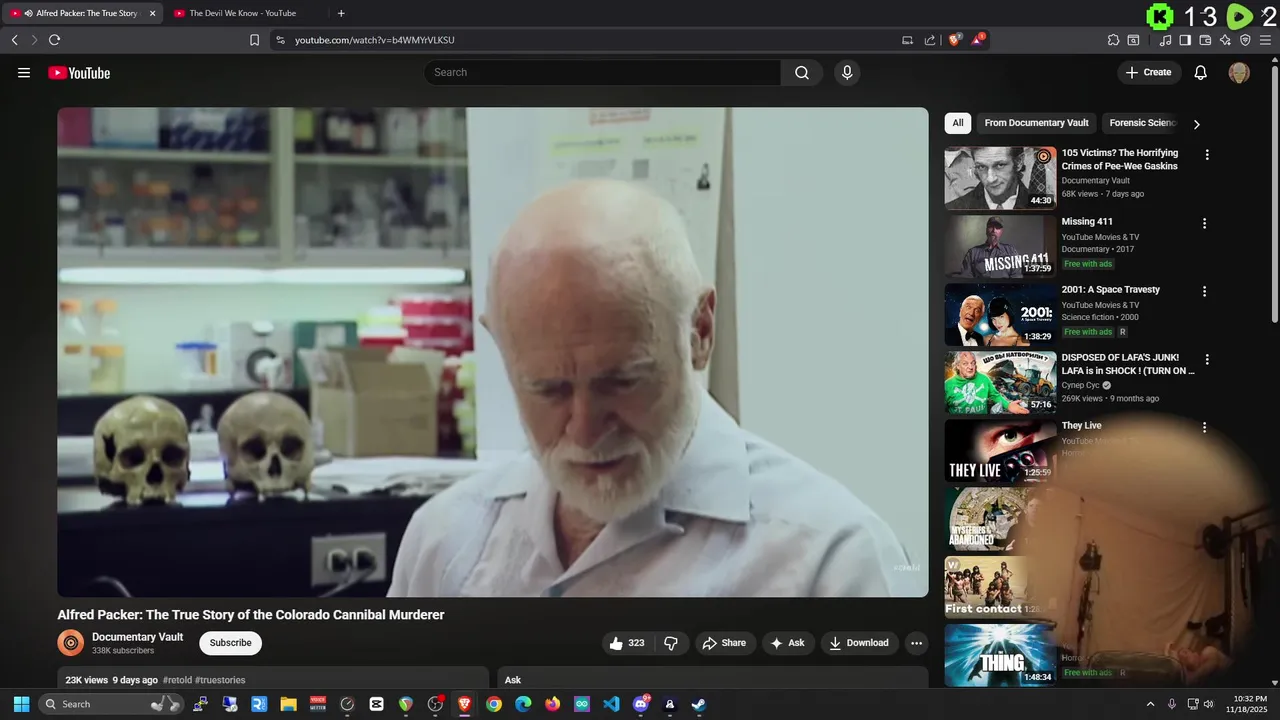Go back in browser history
The width and height of the screenshot is (1280, 720).
pyautogui.click(x=14, y=40)
